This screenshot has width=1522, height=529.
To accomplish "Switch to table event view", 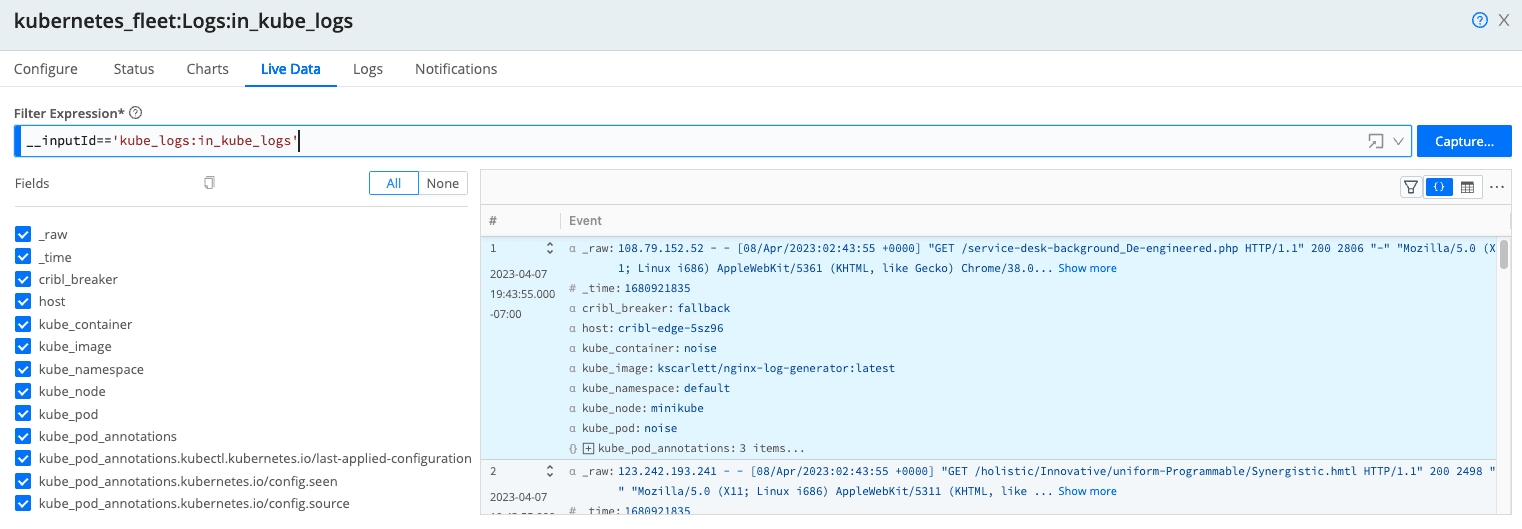I will [1467, 187].
